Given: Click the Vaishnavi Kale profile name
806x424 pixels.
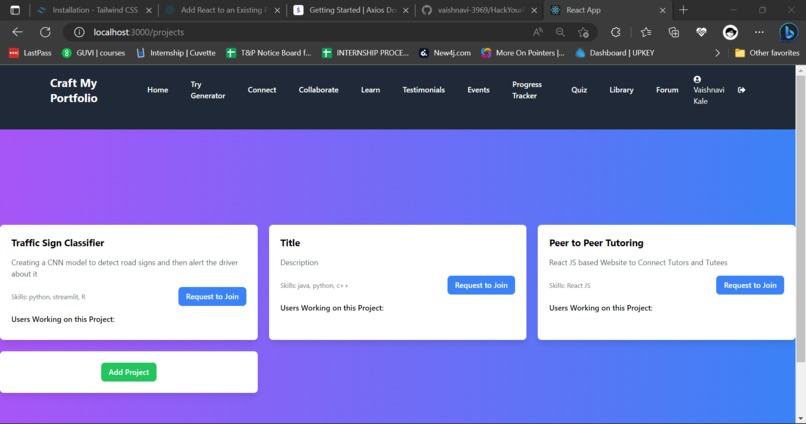Looking at the screenshot, I should coord(708,96).
